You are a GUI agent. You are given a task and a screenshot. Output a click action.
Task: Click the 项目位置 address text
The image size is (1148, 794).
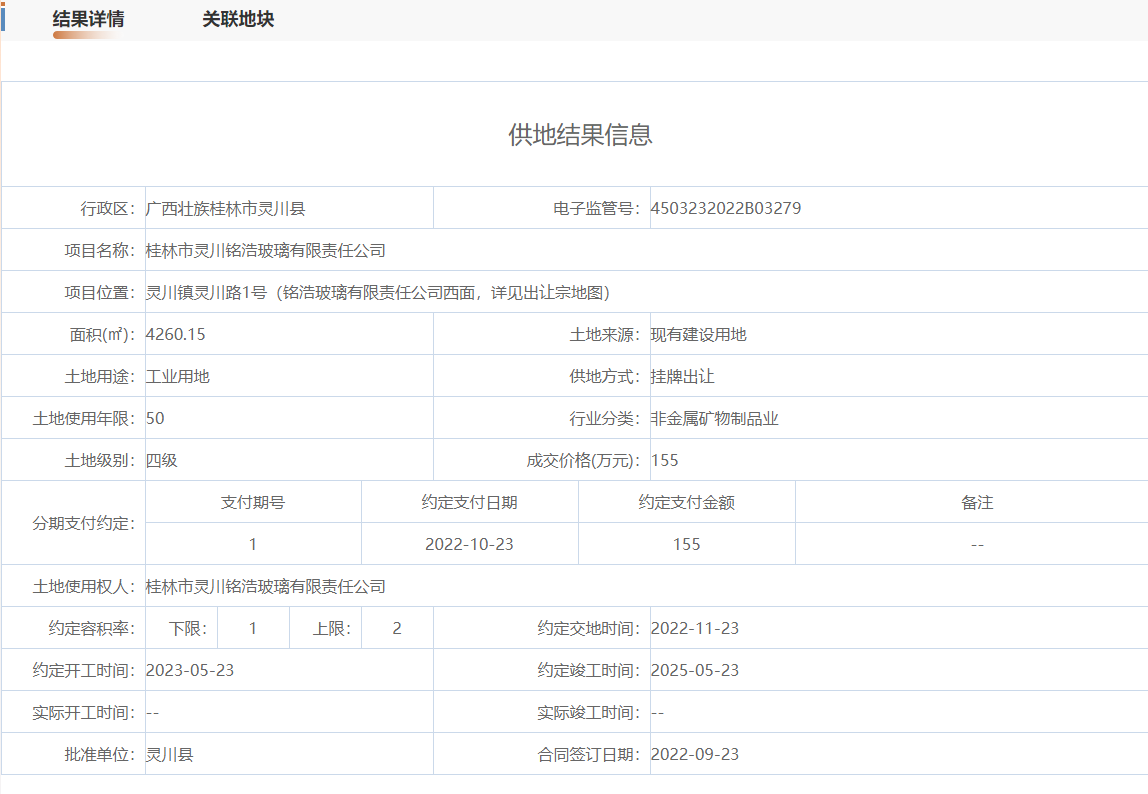click(377, 293)
